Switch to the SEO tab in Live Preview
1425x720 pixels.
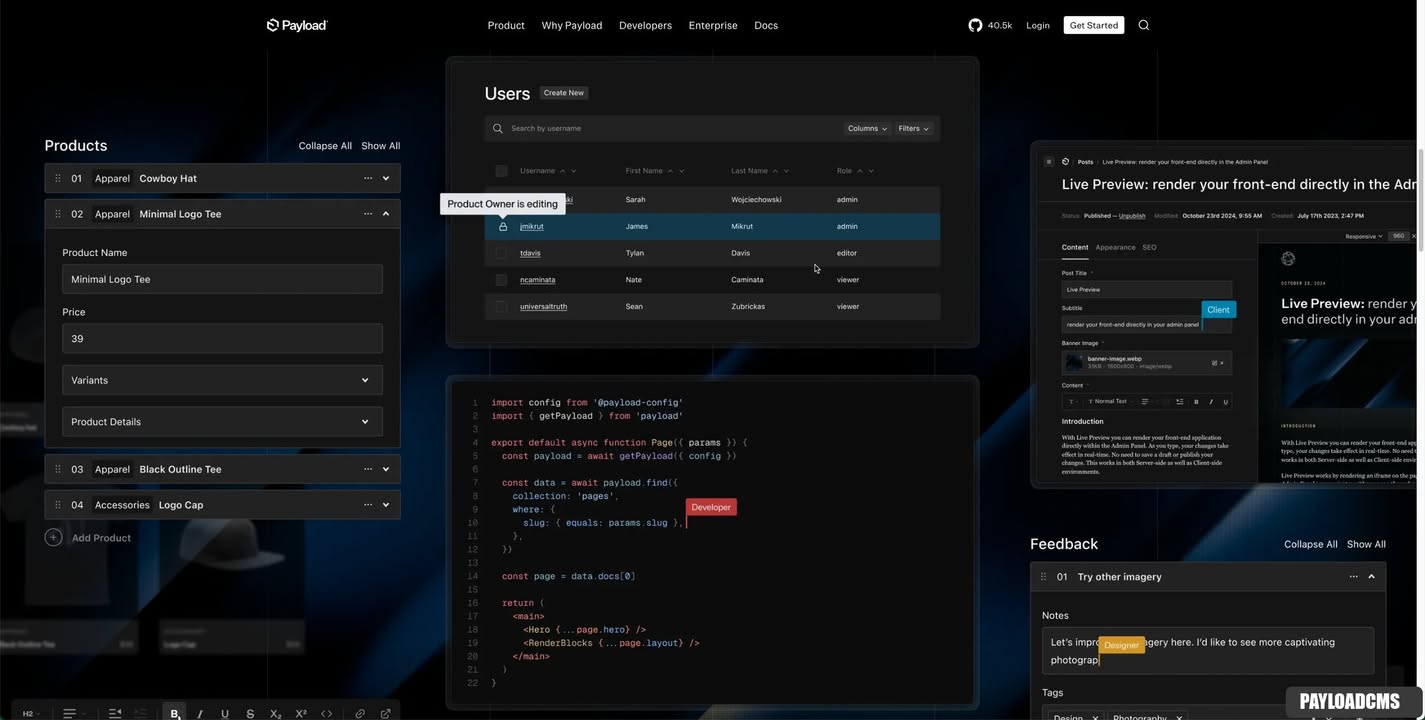[1149, 247]
